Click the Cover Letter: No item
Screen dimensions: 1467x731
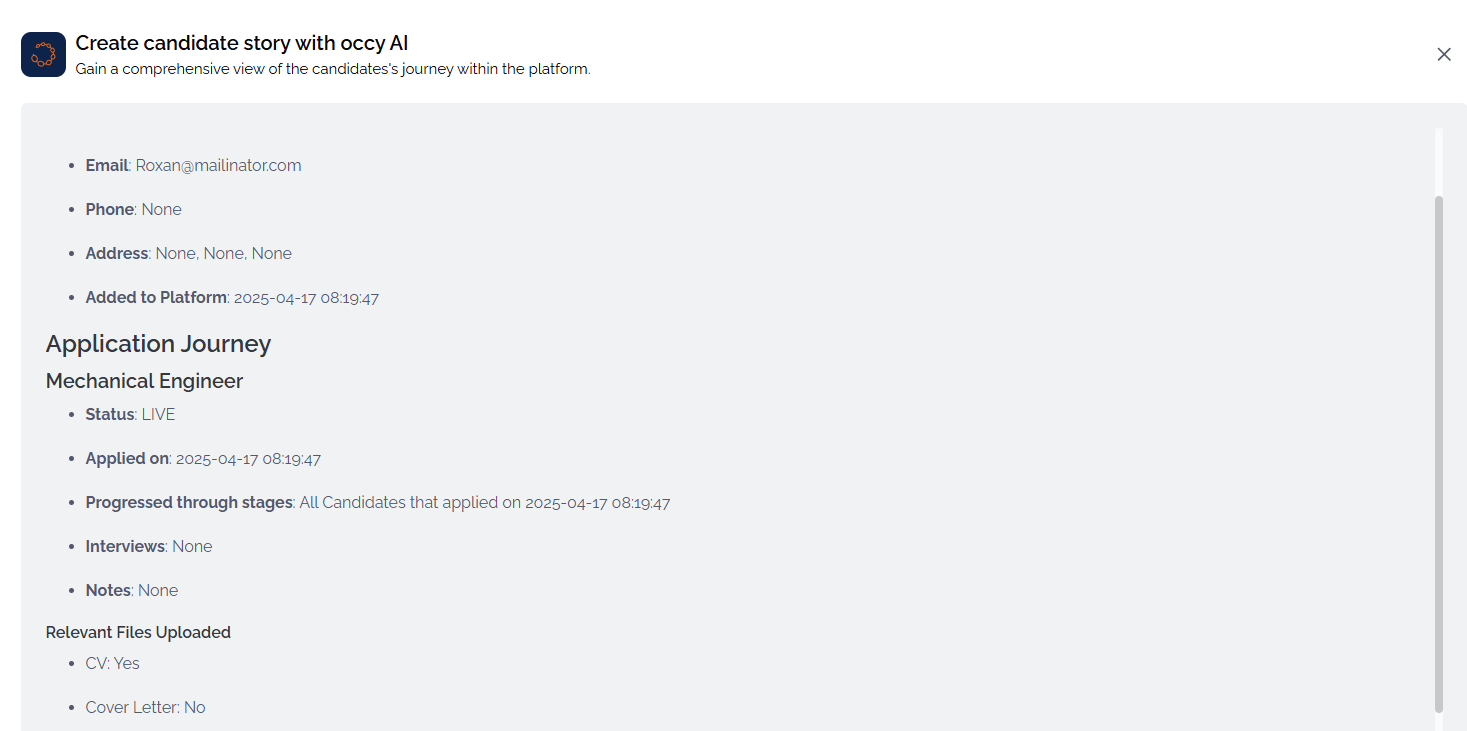[x=145, y=707]
